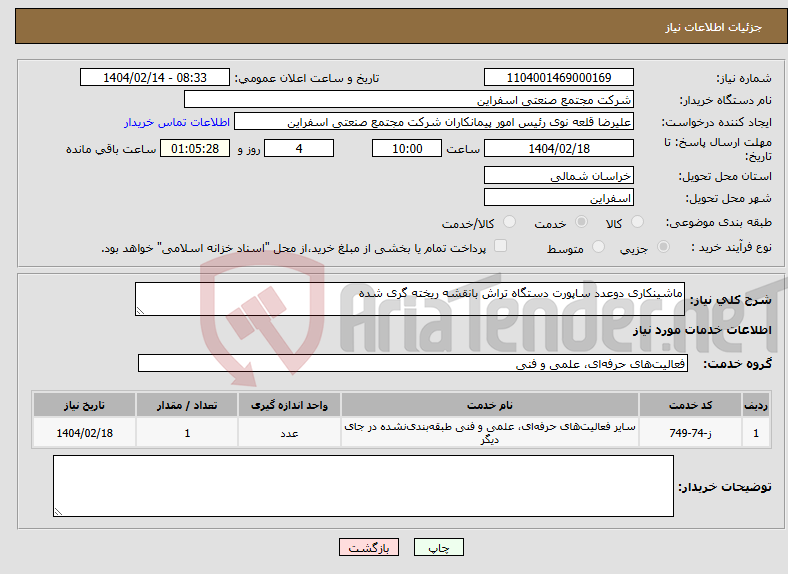Click the buyer notes textarea
The image size is (788, 574).
coord(363,486)
